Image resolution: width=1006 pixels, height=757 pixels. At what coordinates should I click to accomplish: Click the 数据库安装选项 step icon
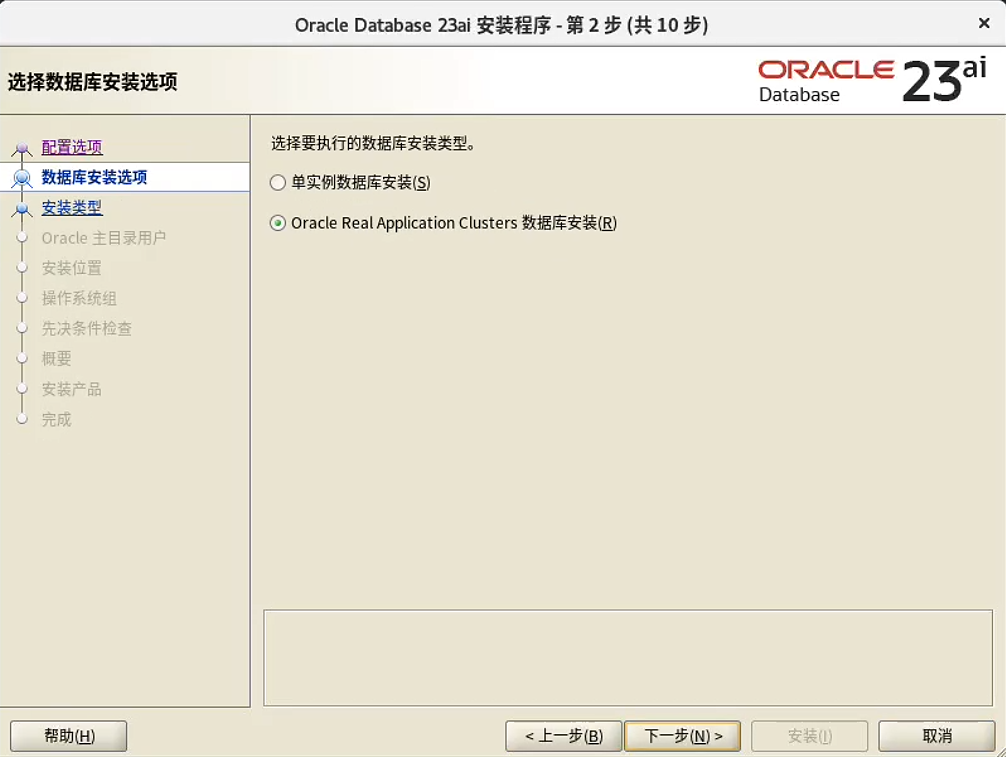click(x=22, y=178)
